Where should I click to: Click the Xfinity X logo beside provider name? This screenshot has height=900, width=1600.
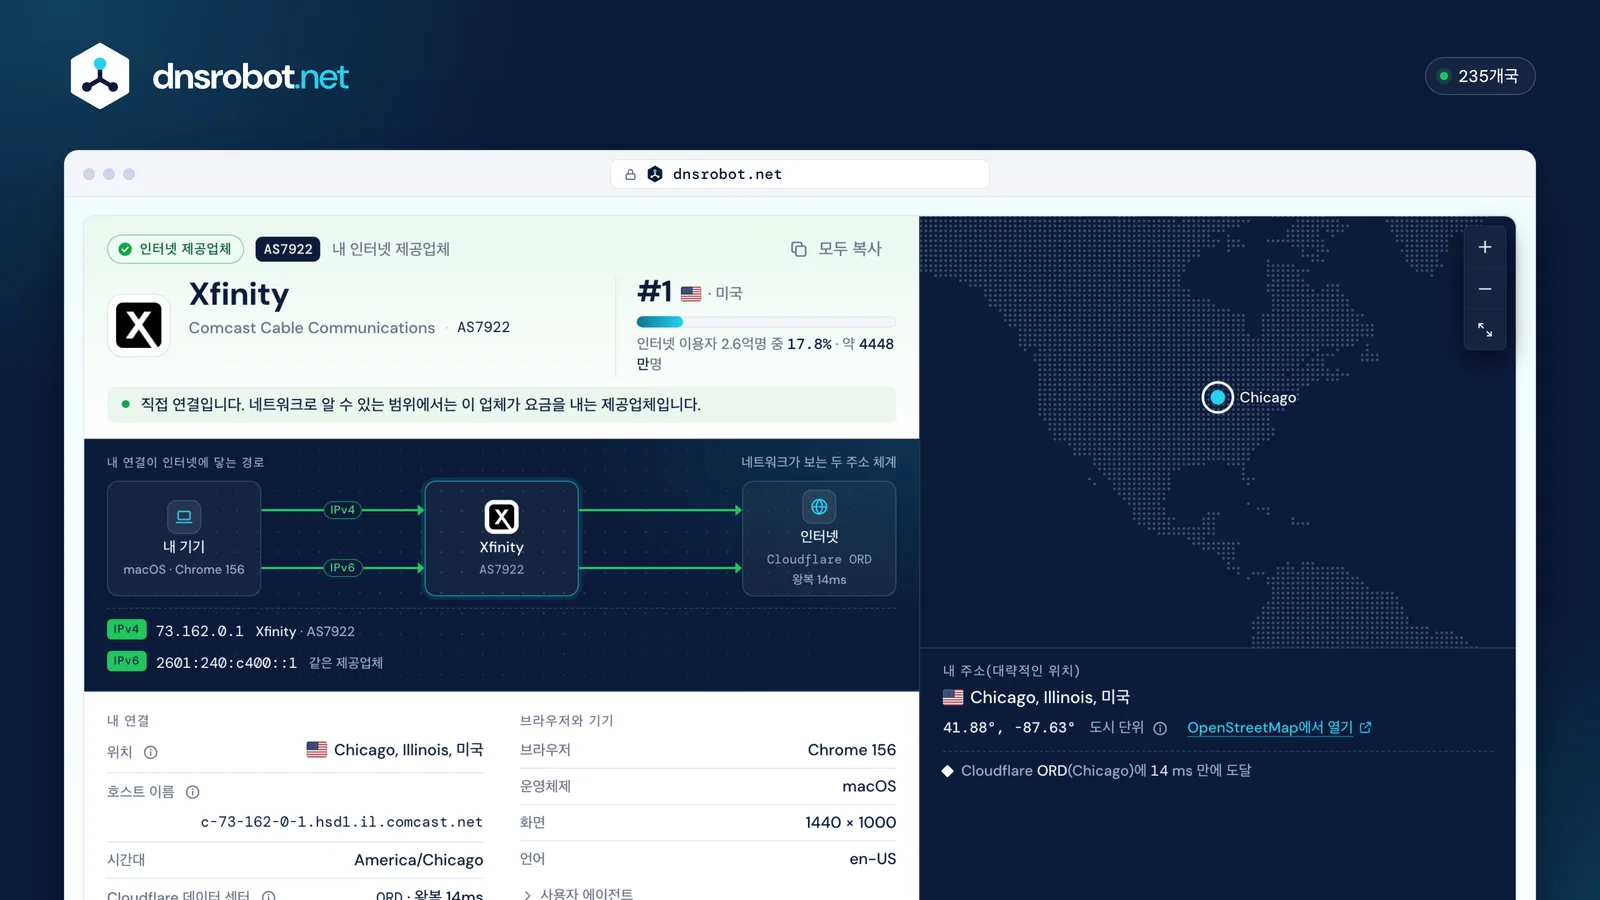[x=138, y=326]
